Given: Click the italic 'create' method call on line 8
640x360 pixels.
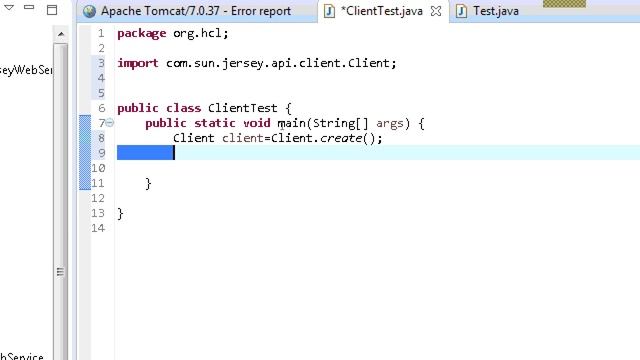Looking at the screenshot, I should click(341, 138).
